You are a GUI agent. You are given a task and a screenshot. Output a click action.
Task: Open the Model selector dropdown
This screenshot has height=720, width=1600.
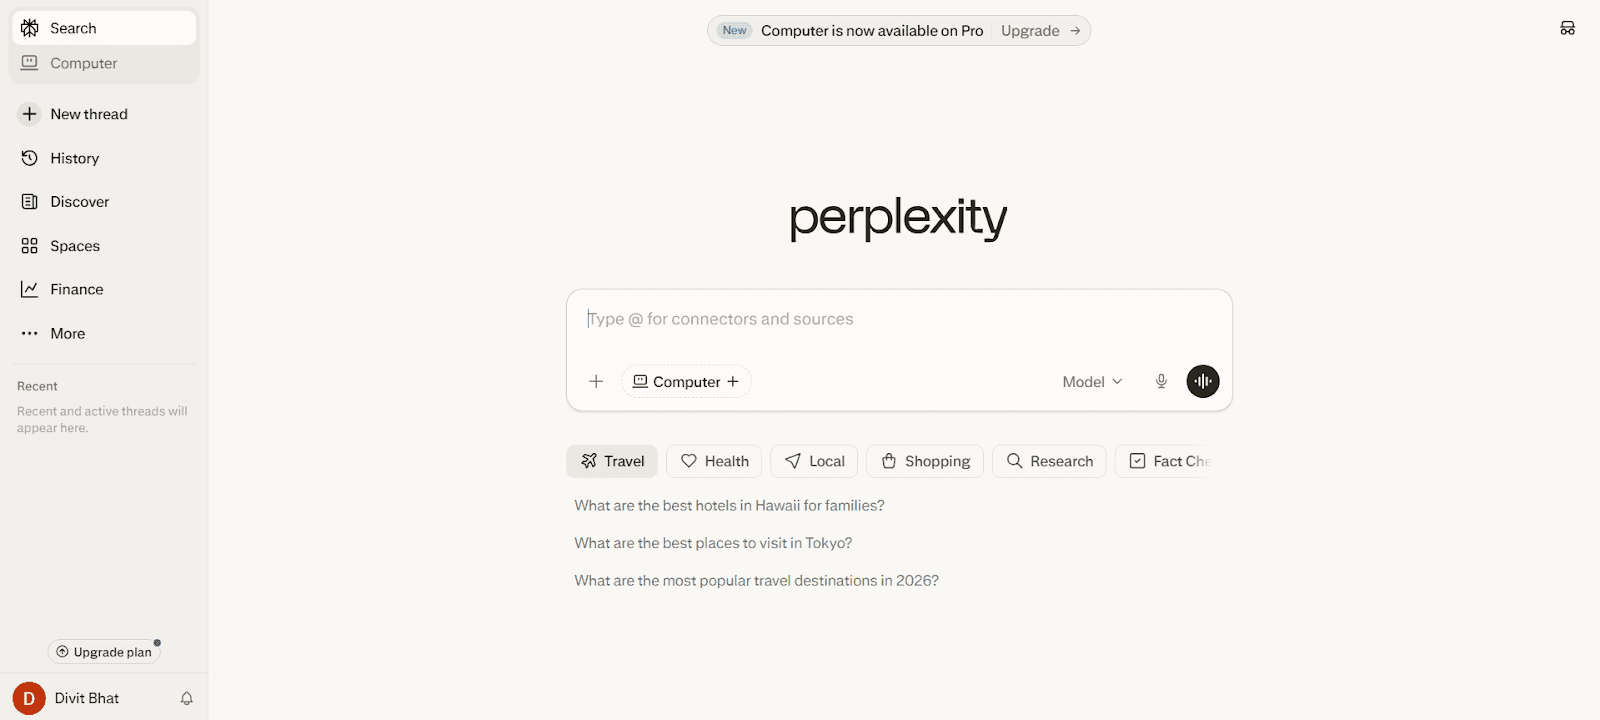1090,381
